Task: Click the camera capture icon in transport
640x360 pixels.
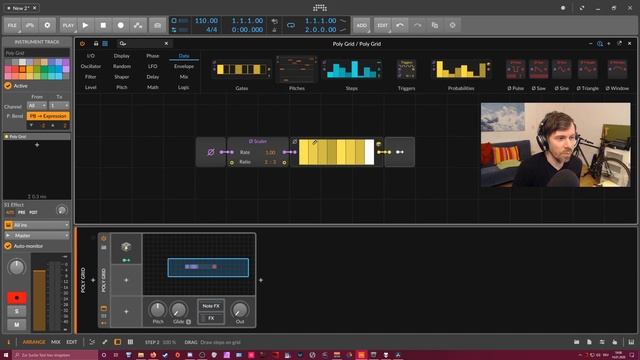Action: [x=158, y=25]
